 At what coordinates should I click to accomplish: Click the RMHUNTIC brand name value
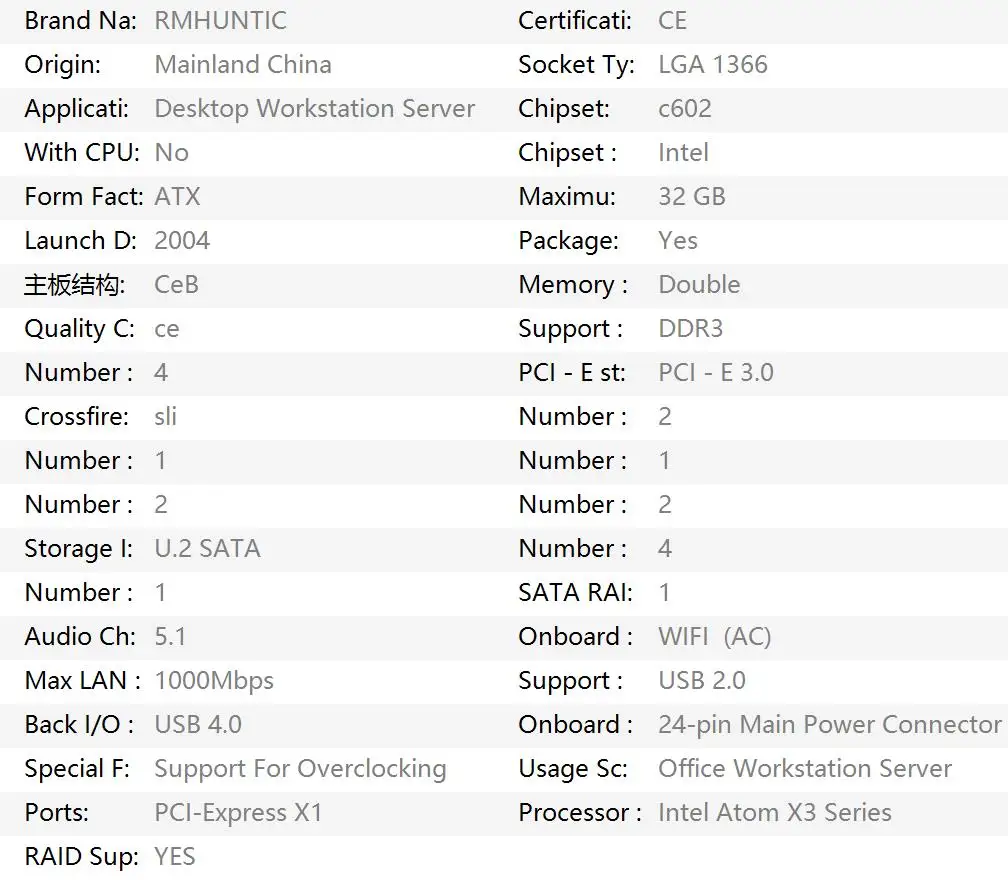point(220,21)
